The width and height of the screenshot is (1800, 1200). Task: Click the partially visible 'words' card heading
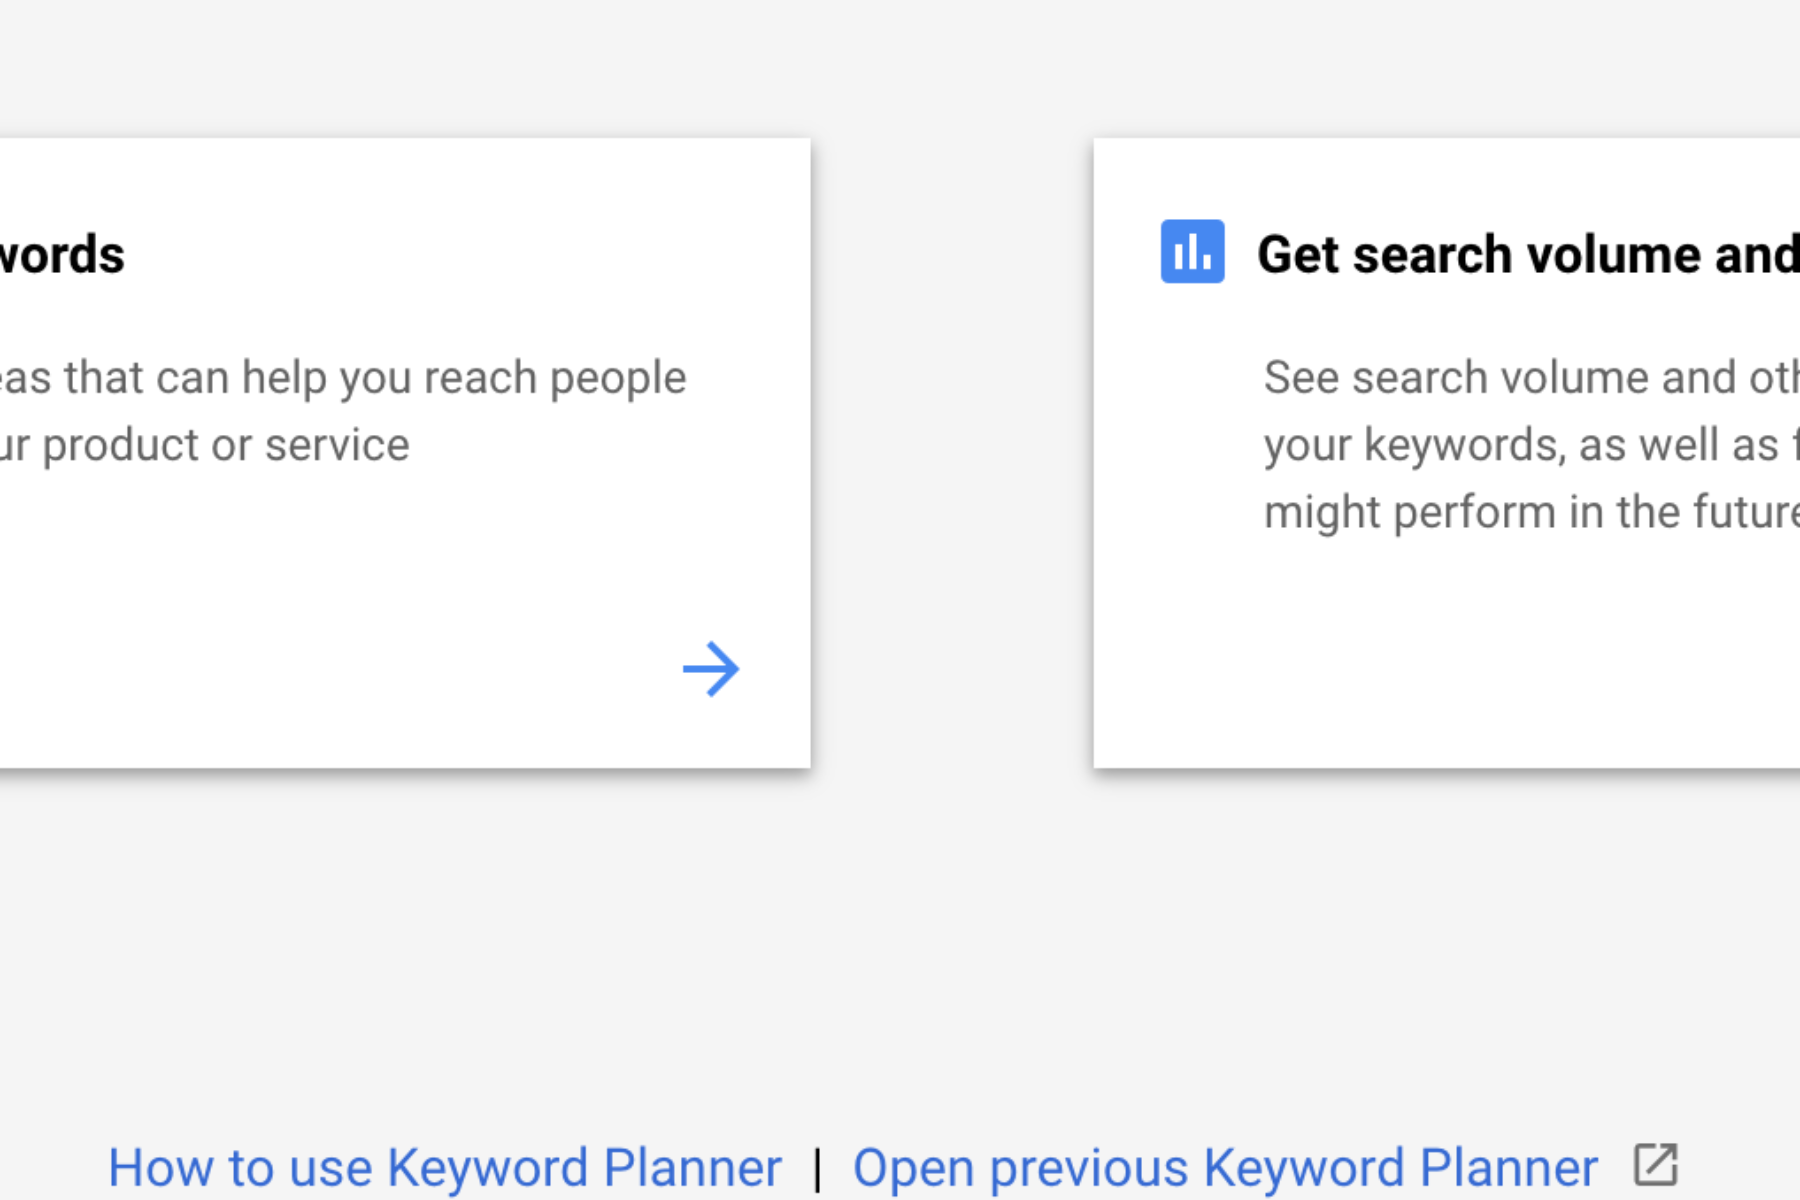pyautogui.click(x=62, y=254)
